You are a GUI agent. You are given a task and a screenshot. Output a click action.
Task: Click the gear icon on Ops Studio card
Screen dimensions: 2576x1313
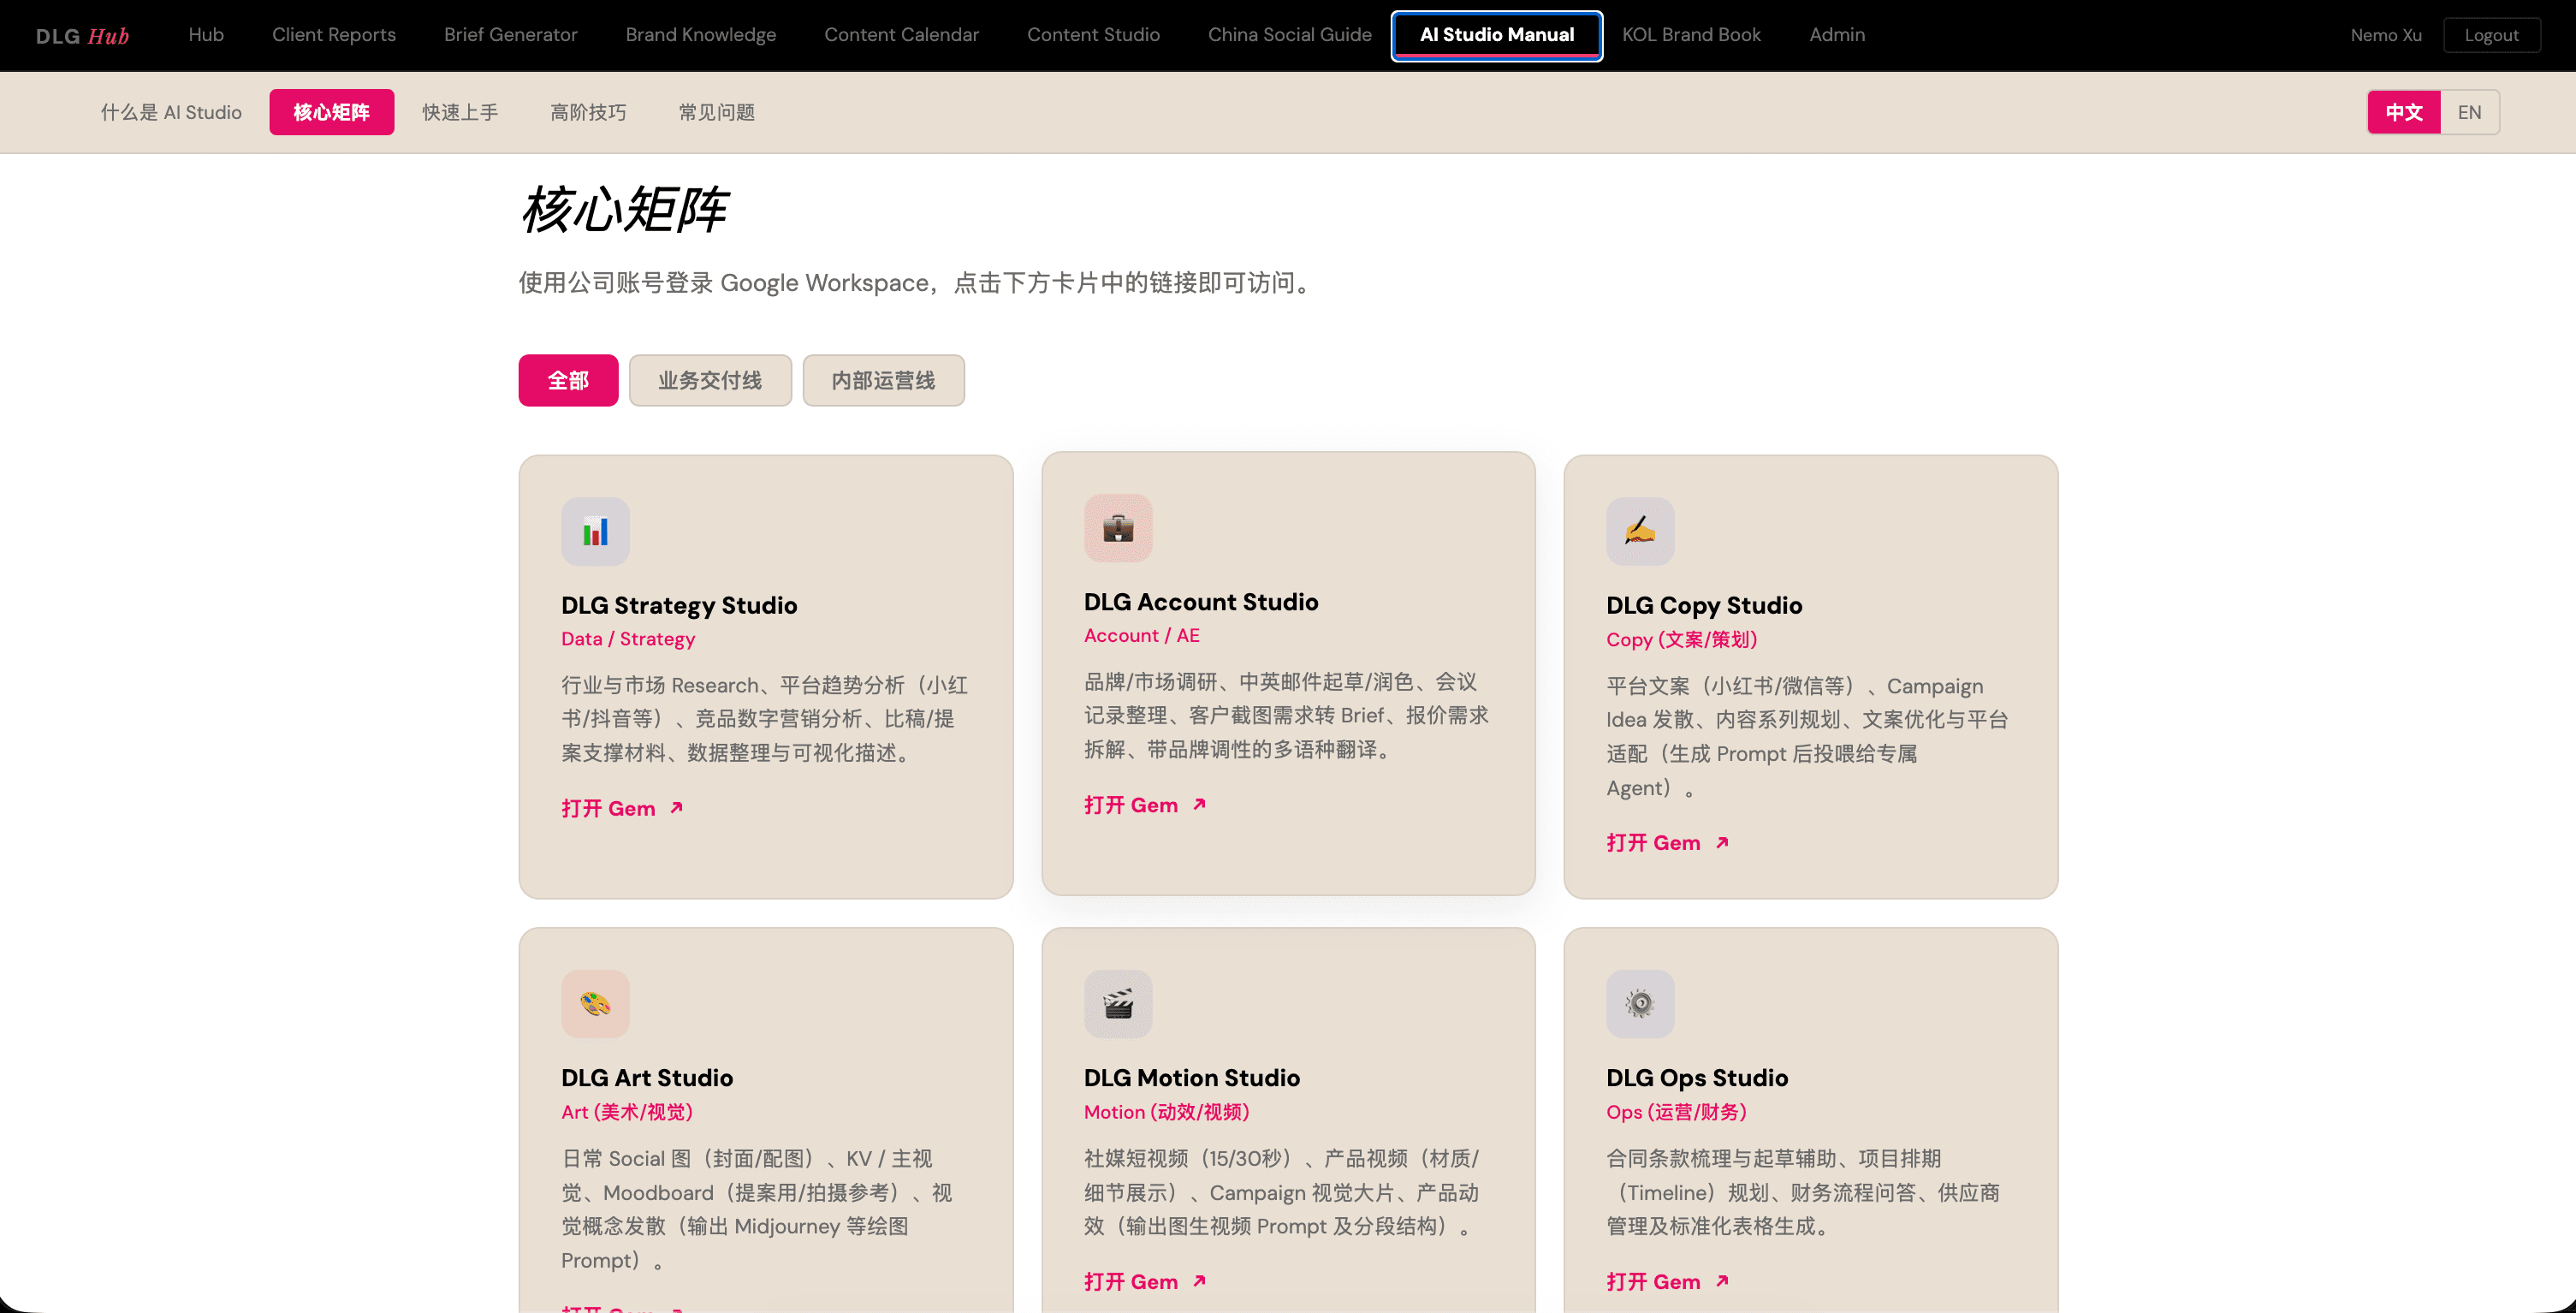pos(1639,1003)
